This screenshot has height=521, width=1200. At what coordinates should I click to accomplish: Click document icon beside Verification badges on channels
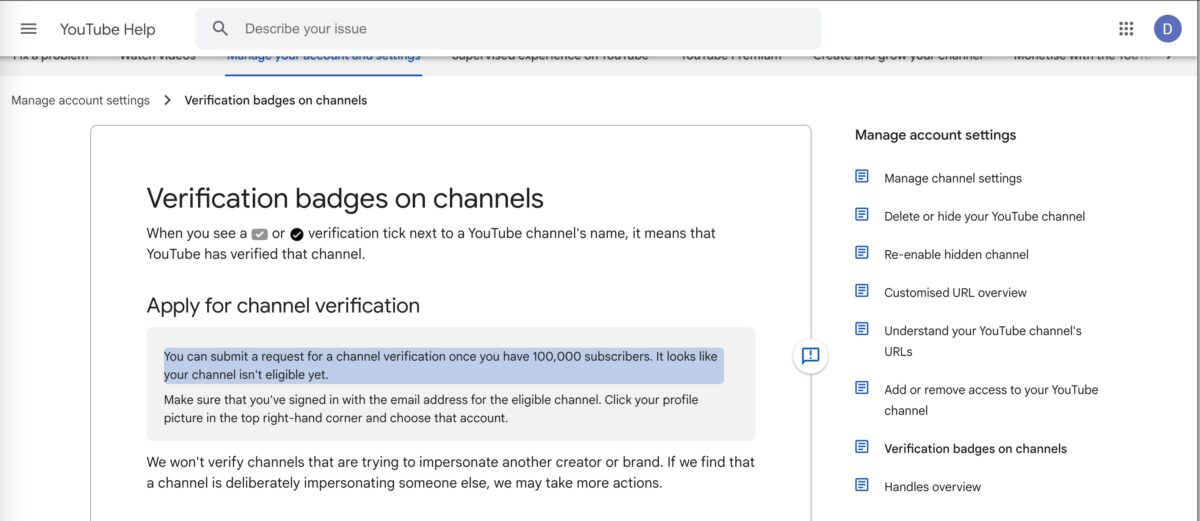[x=862, y=447]
